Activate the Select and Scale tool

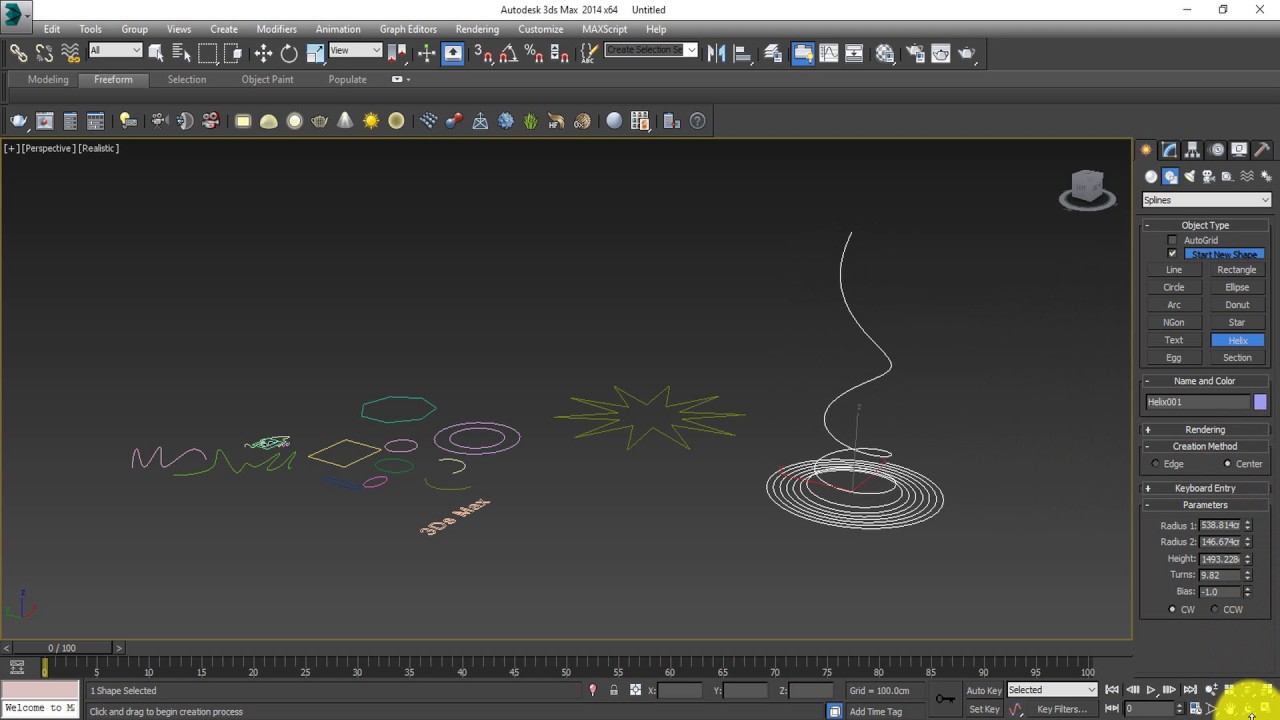(x=315, y=53)
